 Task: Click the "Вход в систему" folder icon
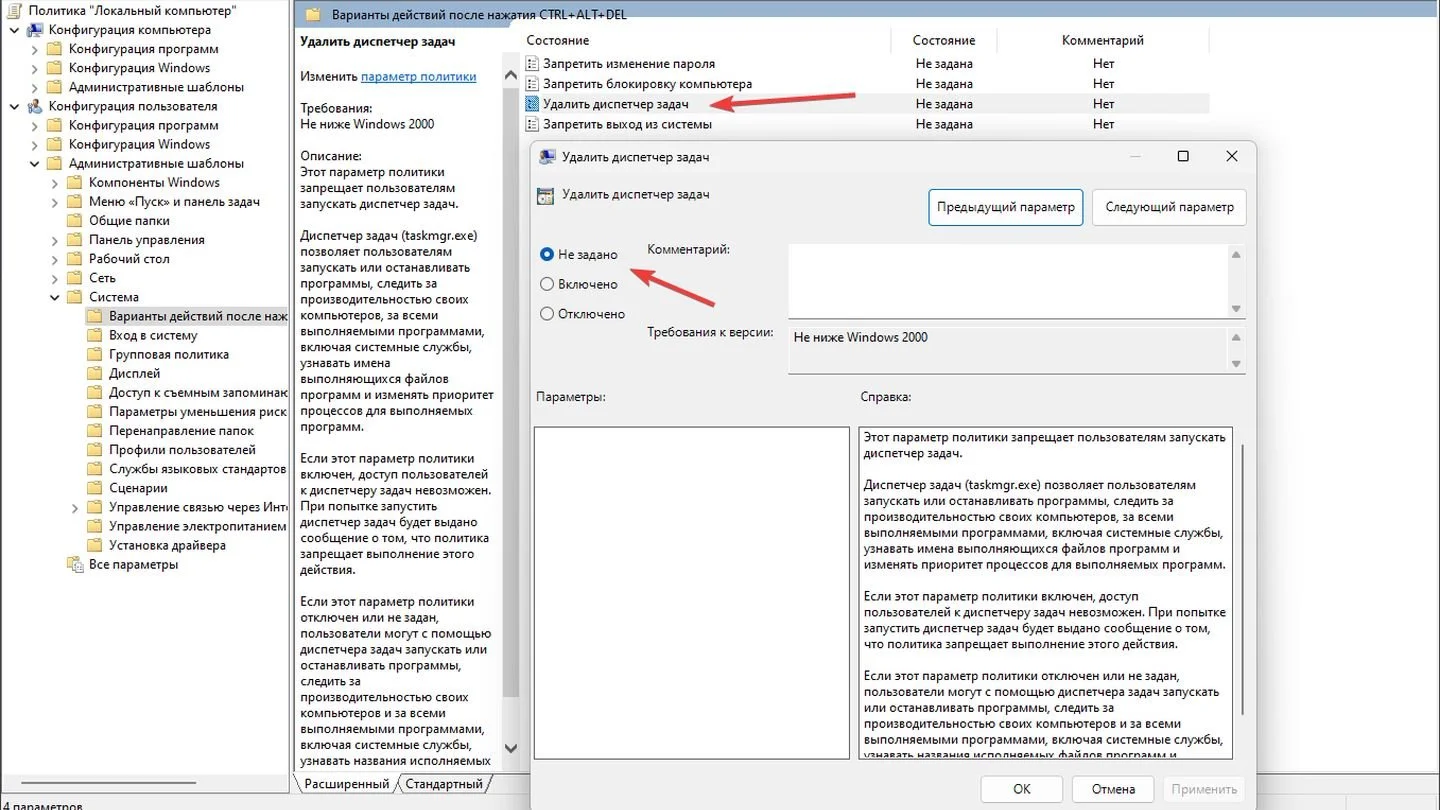(x=94, y=335)
